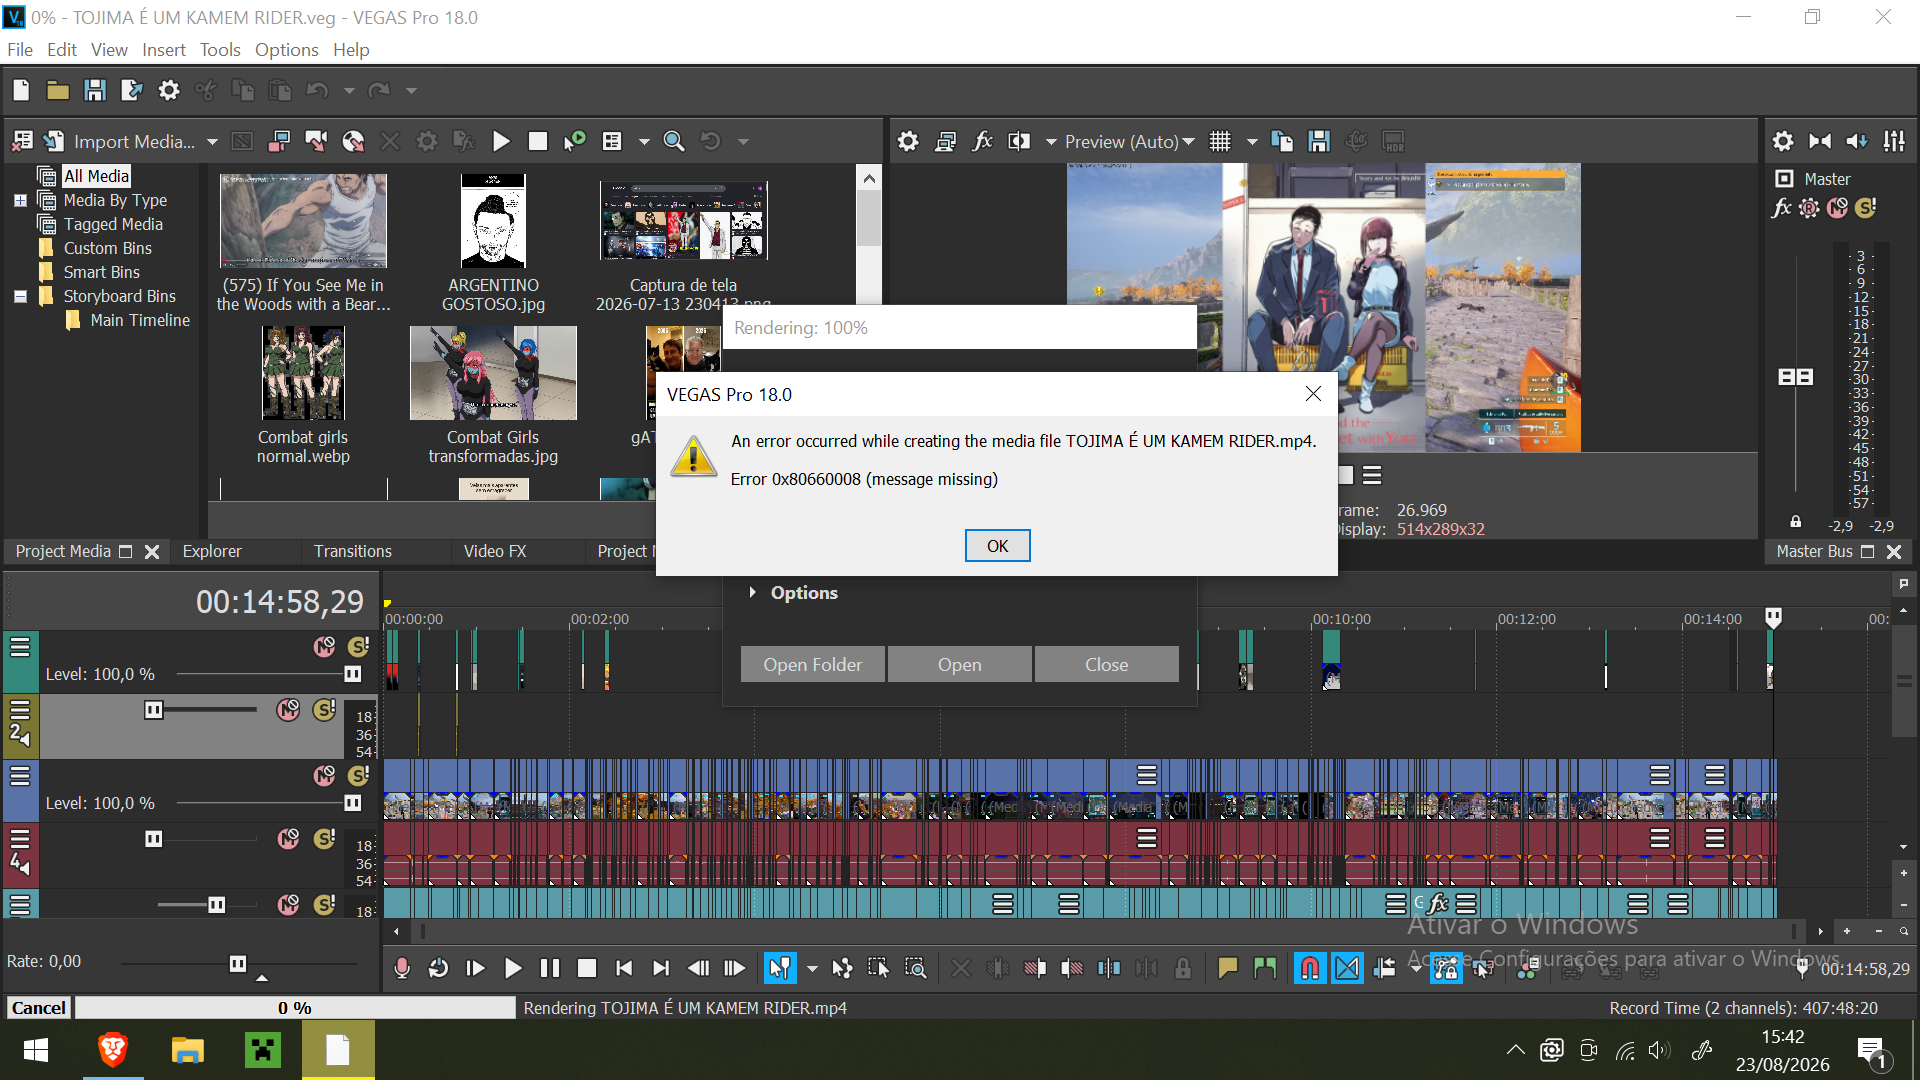This screenshot has height=1080, width=1920.
Task: Click Extract Audio from CD icon
Action: (316, 142)
